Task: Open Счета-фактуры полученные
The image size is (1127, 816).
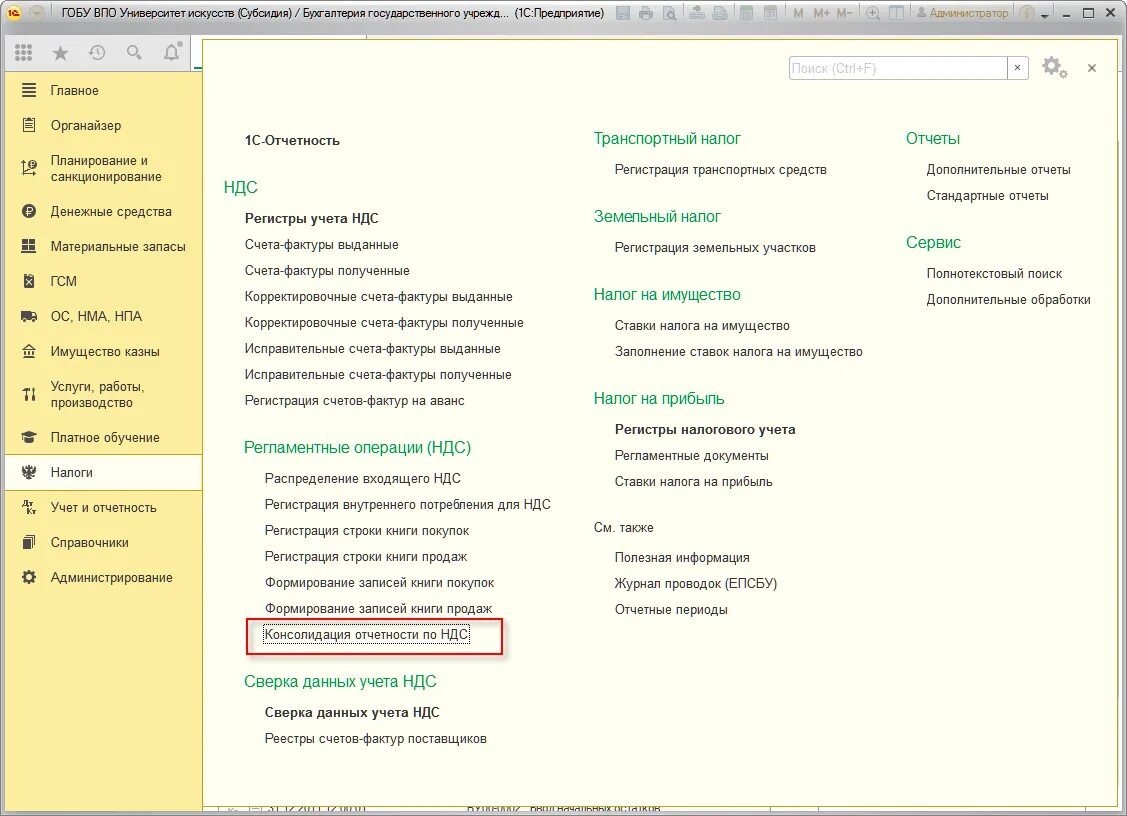Action: tap(327, 270)
